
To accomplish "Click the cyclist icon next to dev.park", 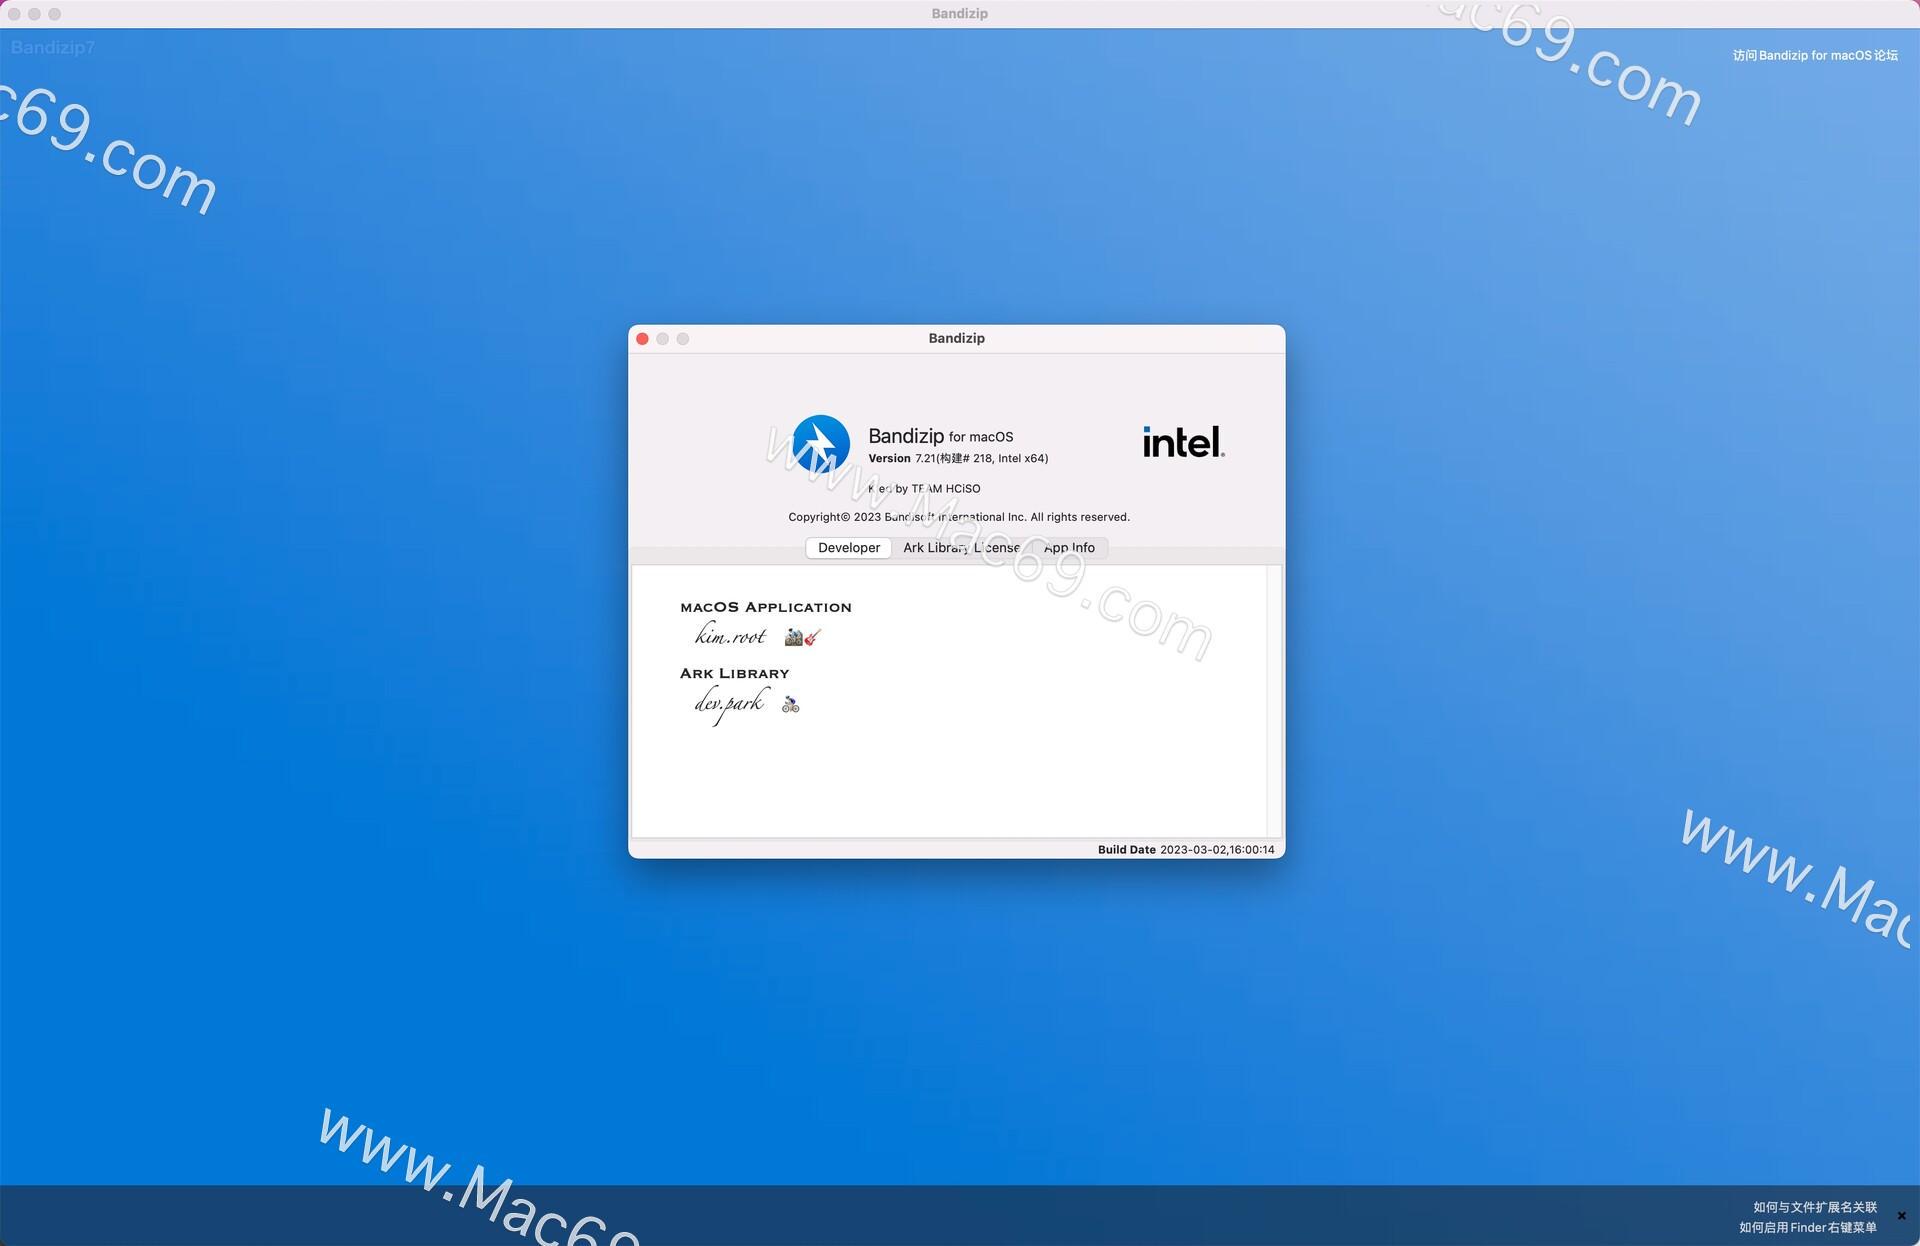I will (791, 704).
